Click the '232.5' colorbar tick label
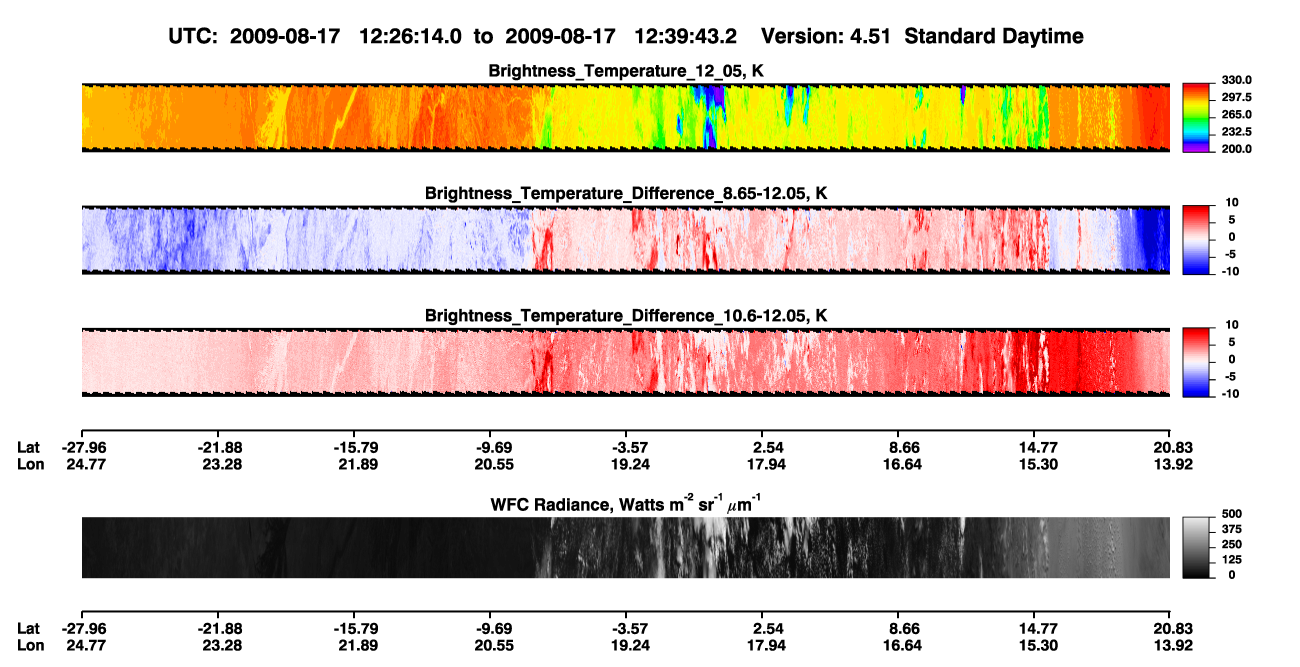Image resolution: width=1300 pixels, height=667 pixels. click(x=1239, y=132)
